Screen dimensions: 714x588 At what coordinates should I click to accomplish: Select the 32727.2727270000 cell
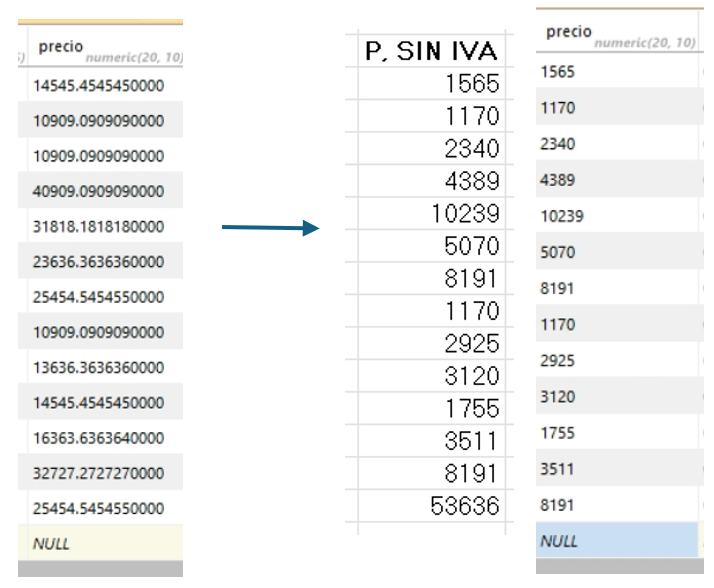point(99,473)
